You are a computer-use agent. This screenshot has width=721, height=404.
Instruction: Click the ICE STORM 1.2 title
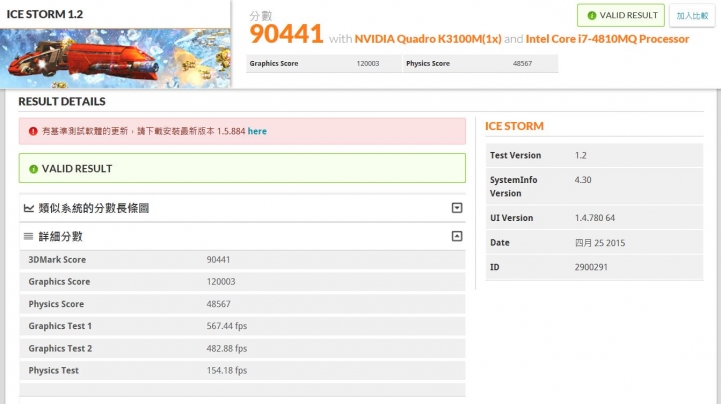click(x=45, y=14)
